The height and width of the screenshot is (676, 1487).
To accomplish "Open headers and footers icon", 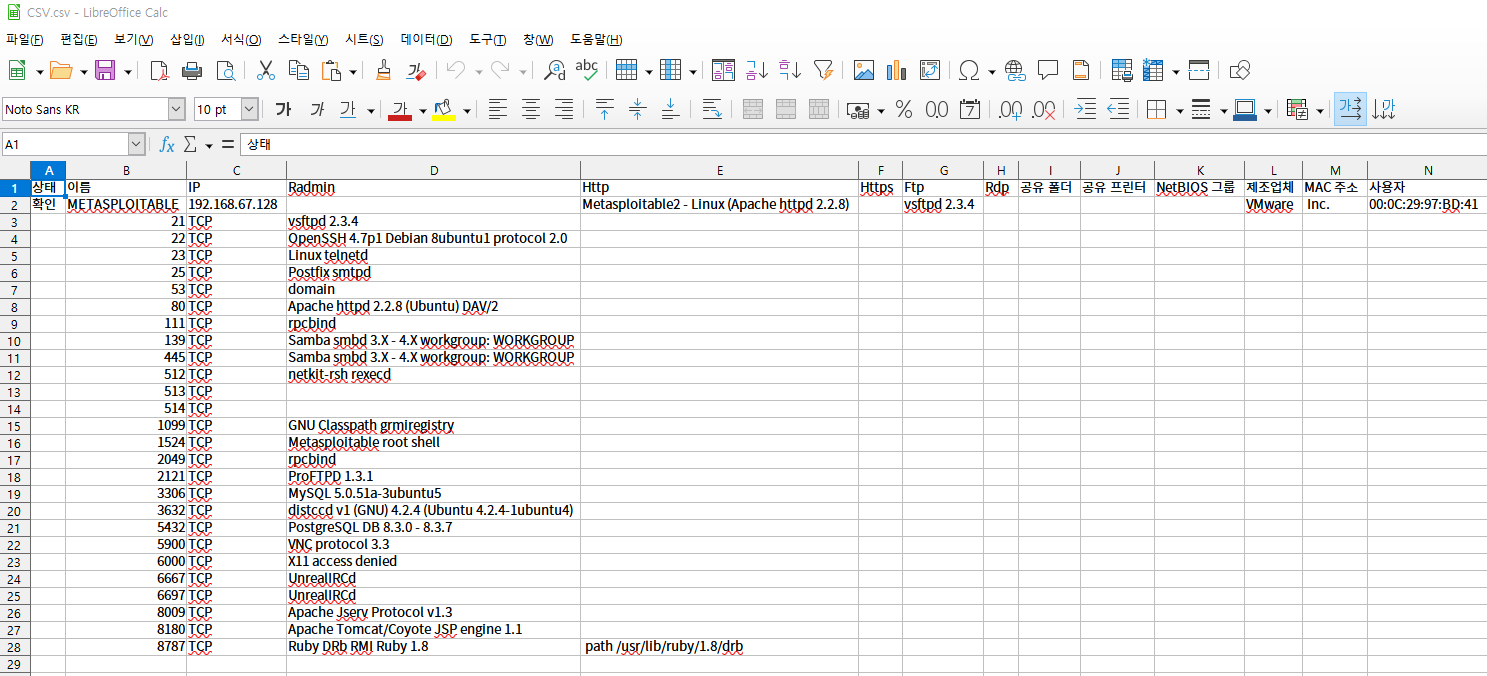I will [x=1081, y=70].
